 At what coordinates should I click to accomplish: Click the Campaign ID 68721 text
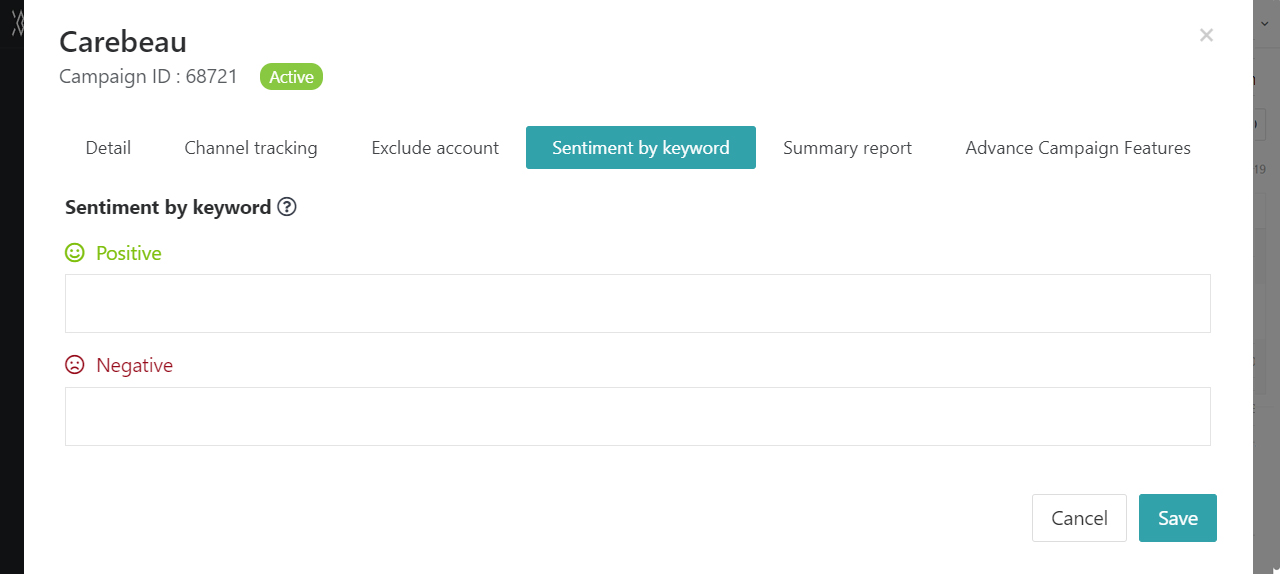click(x=148, y=77)
